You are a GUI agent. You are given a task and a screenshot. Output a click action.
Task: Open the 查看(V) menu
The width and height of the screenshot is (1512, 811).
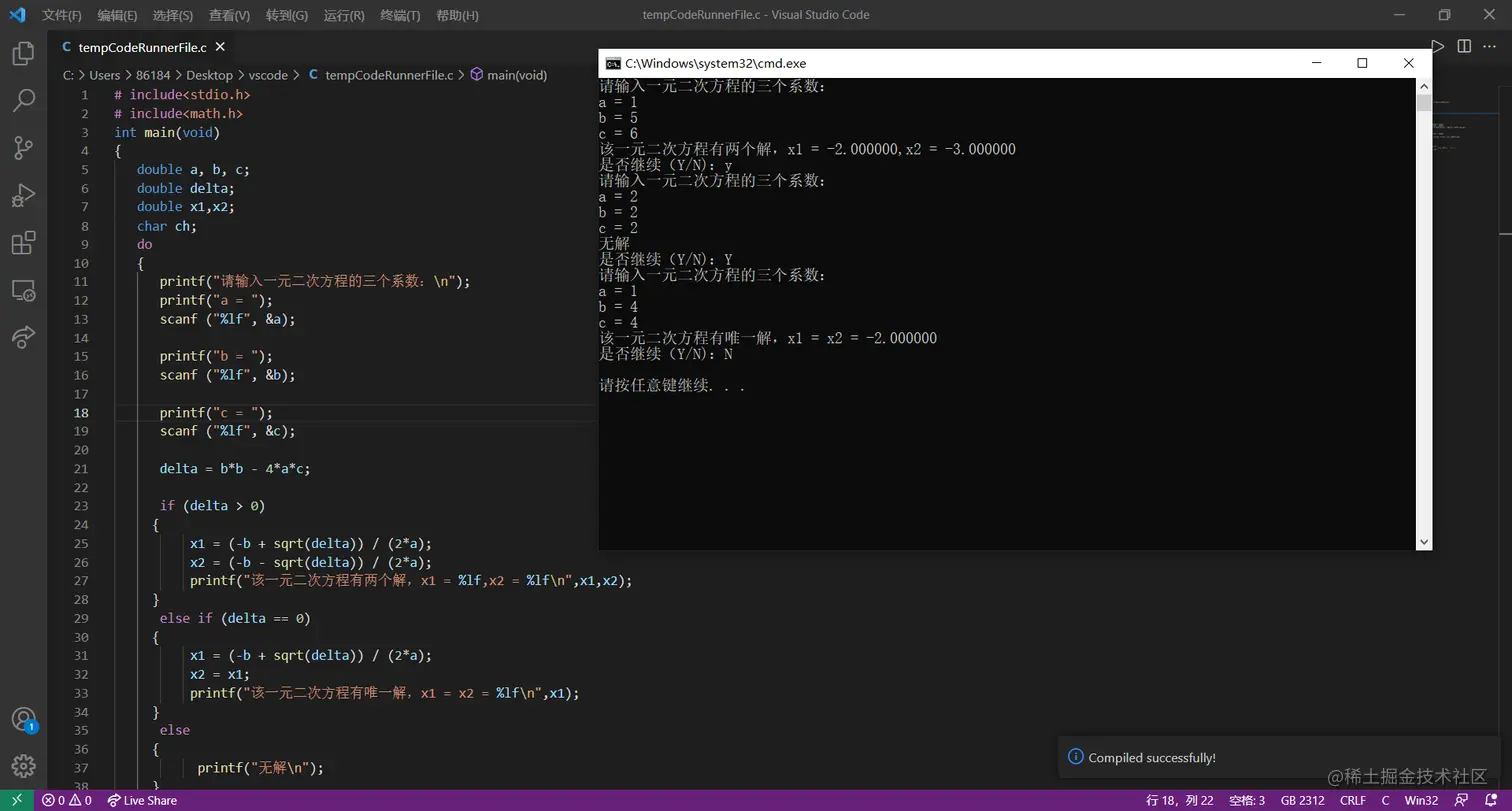[x=230, y=15]
